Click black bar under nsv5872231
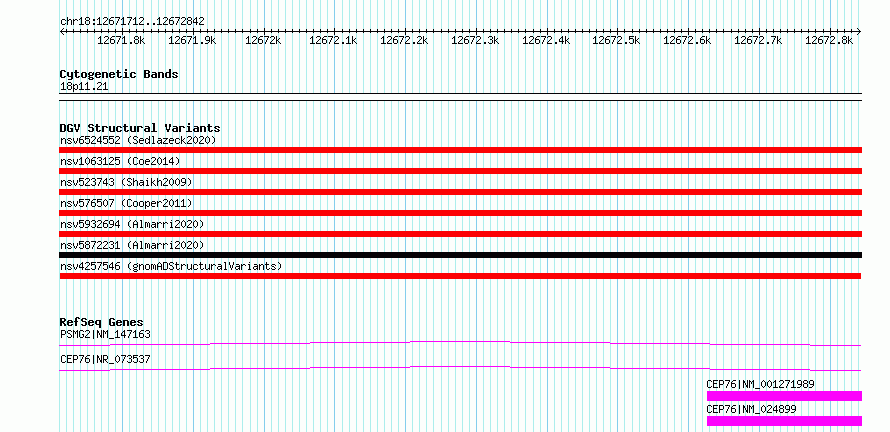 (461, 255)
